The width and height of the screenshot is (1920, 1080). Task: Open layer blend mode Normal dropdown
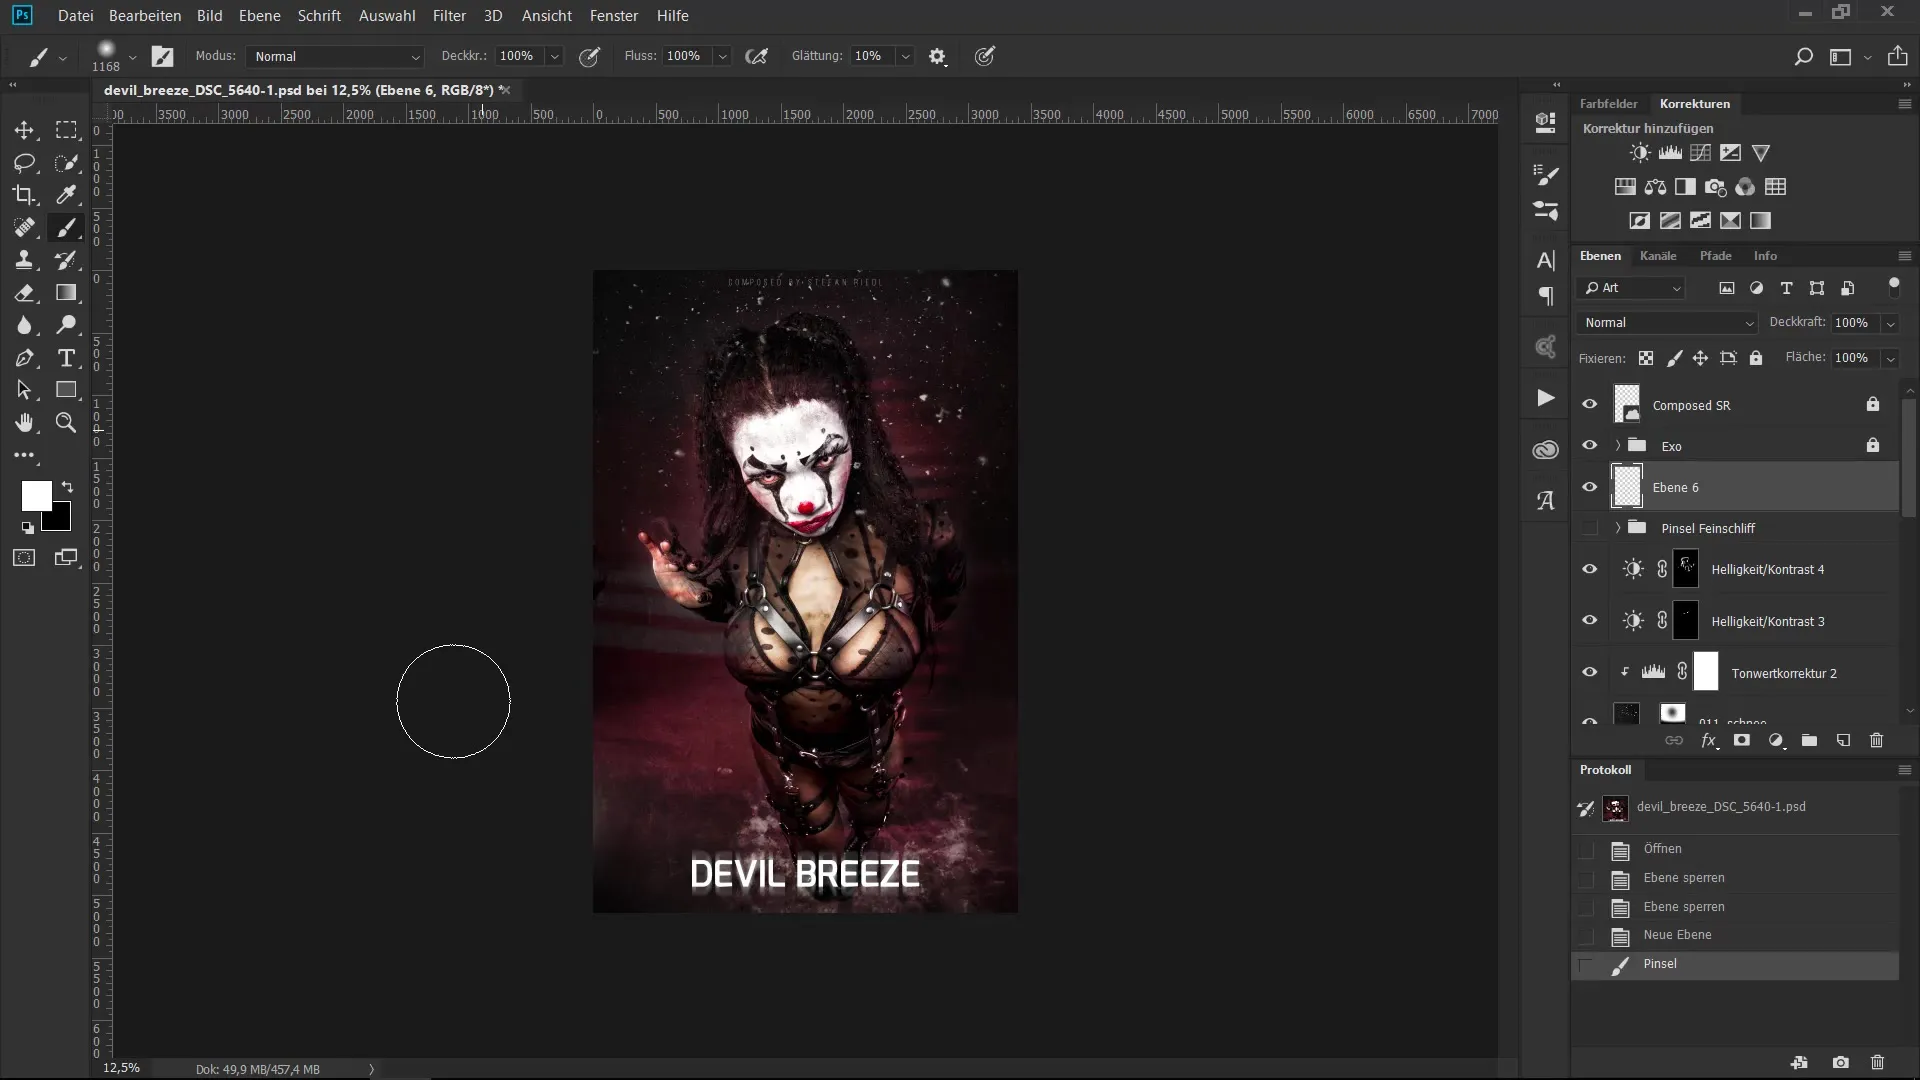tap(1667, 323)
